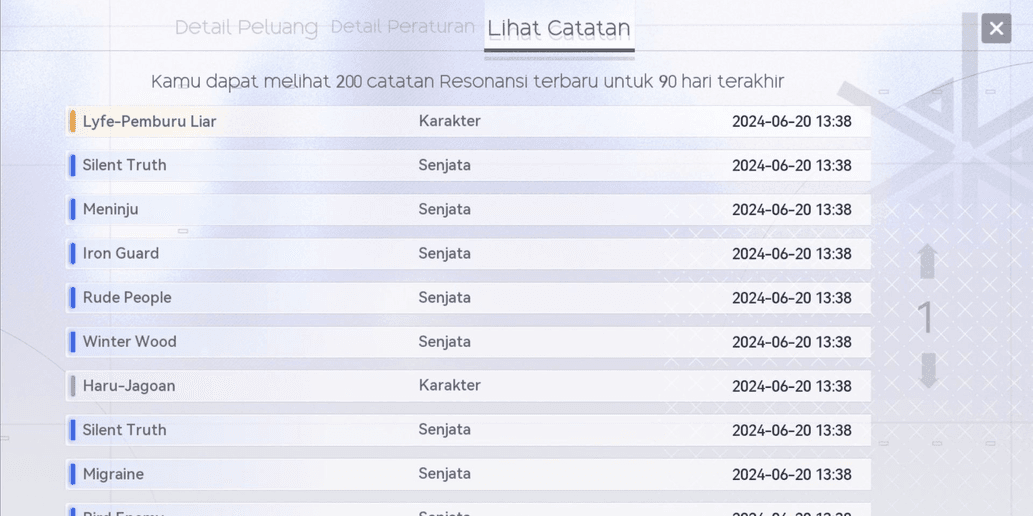Screen dimensions: 1033x516
Task: Click the orange rarity marker beside Lyfe-Pemburu Liar
Action: pos(72,121)
